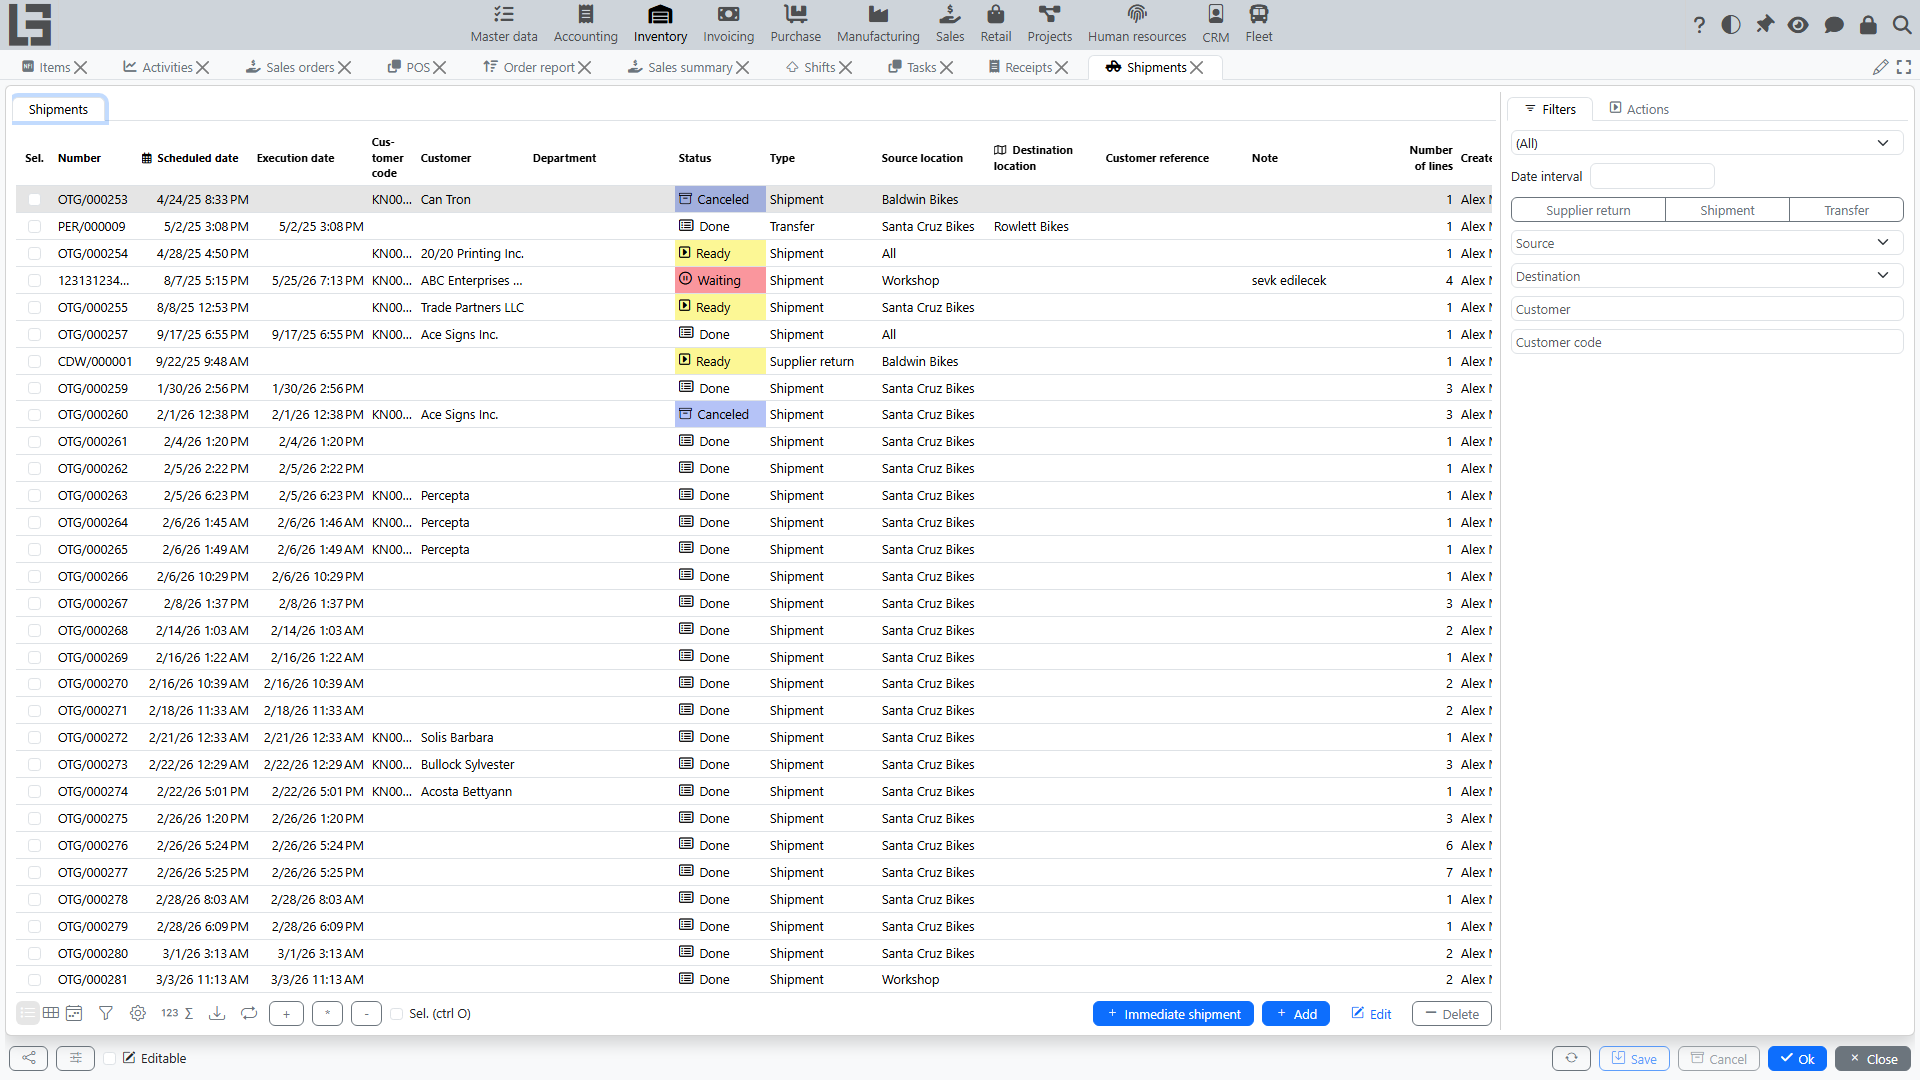Expand the (All) filter dropdown
Image resolution: width=1920 pixels, height=1080 pixels.
[x=1883, y=143]
